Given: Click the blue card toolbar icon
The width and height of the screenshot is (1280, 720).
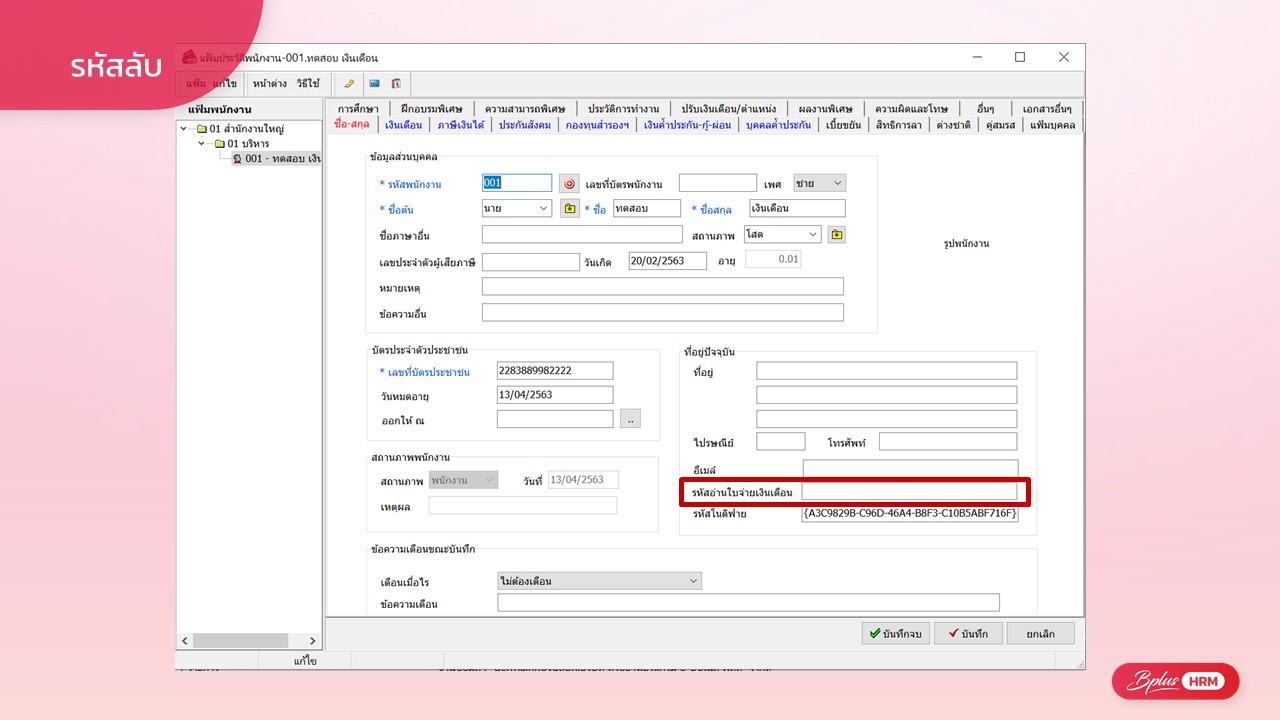Looking at the screenshot, I should pos(374,84).
